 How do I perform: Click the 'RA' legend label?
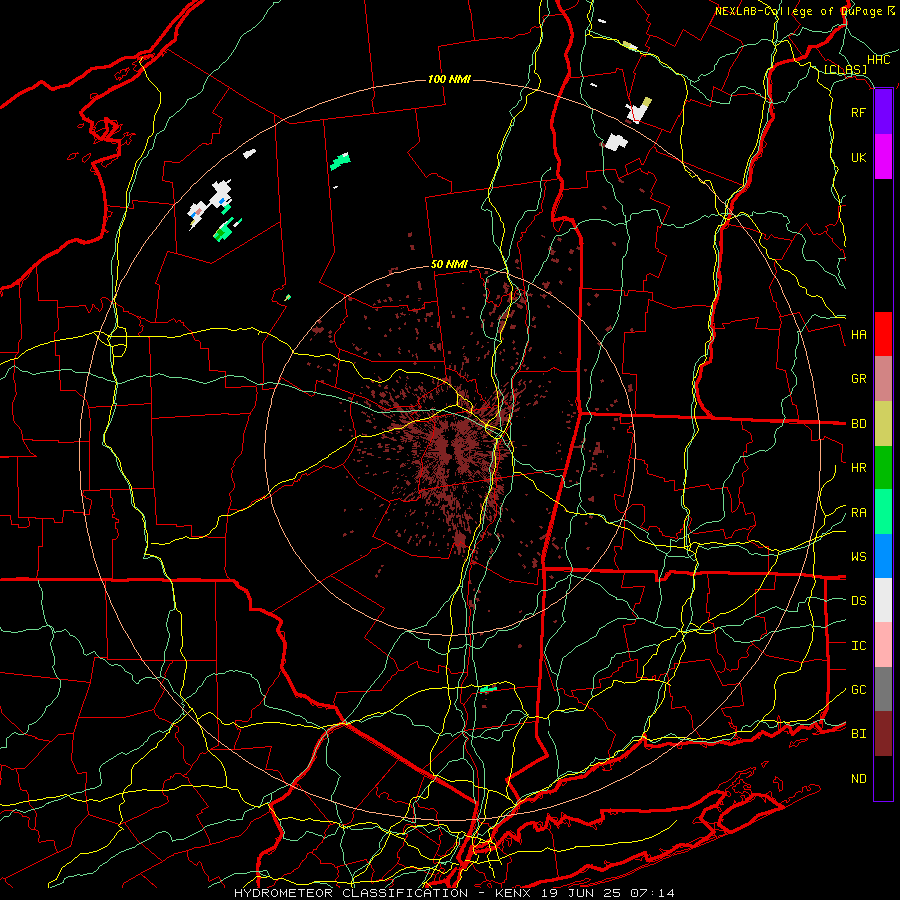[859, 513]
